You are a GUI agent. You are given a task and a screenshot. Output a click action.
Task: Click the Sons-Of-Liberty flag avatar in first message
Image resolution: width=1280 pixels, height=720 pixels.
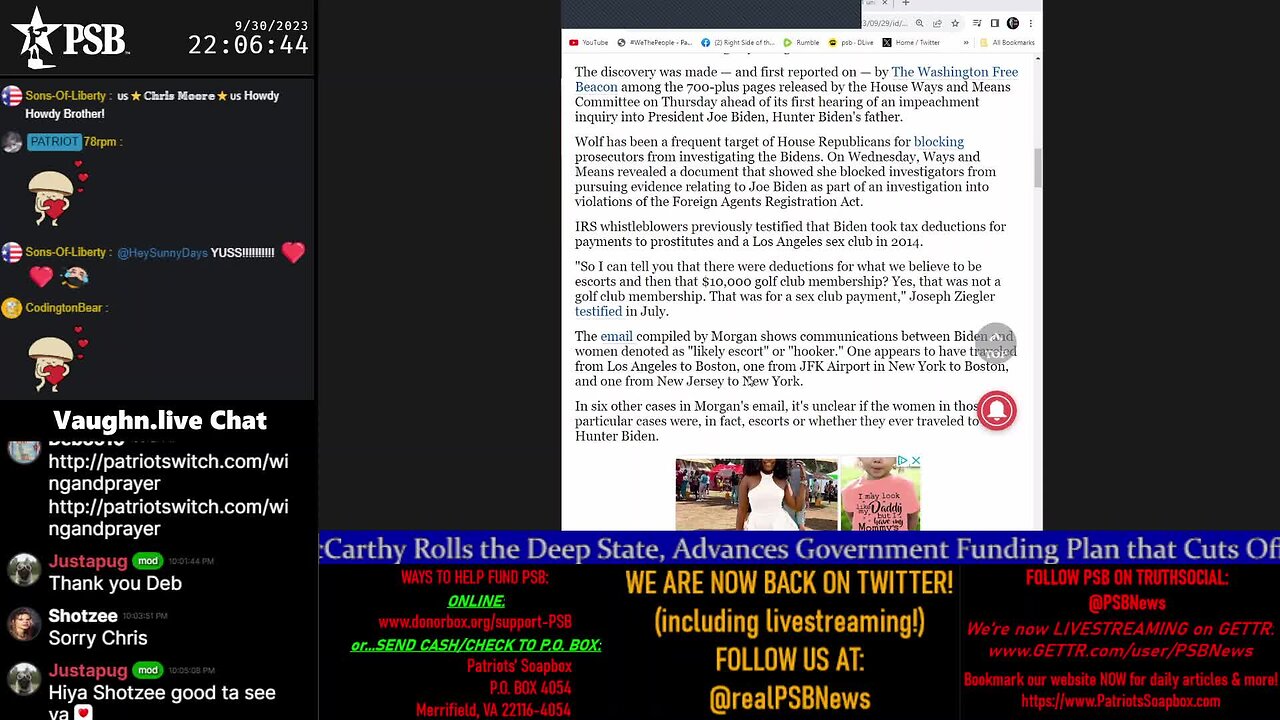12,96
